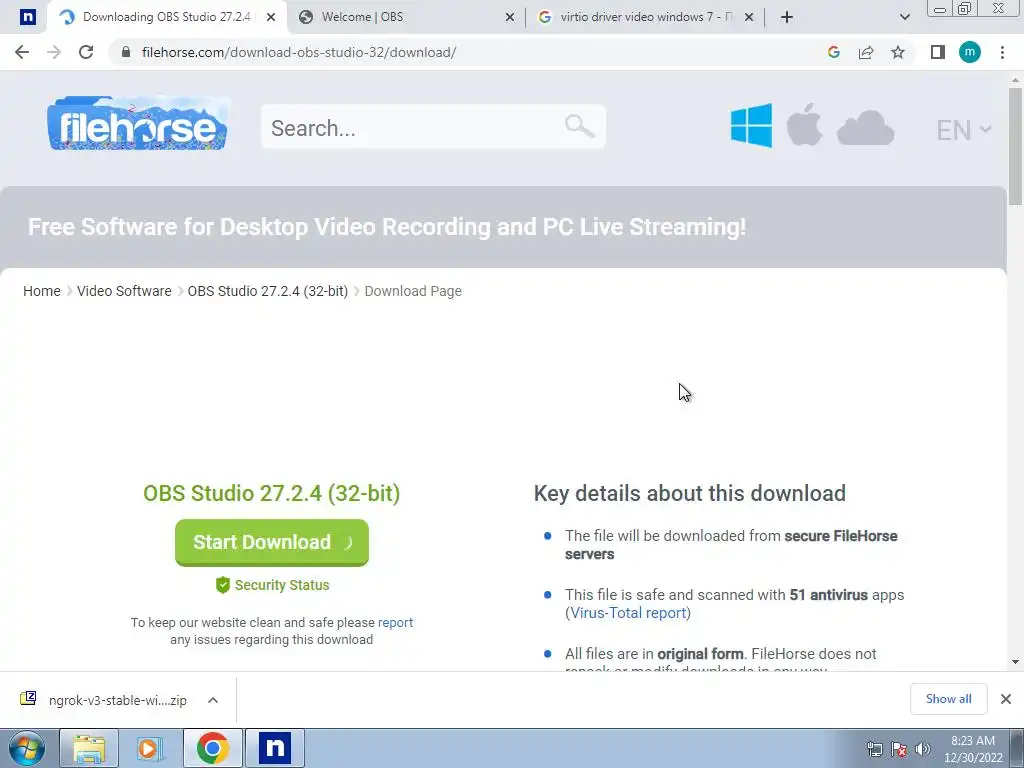Screen dimensions: 1024x768
Task: Open the profile avatar 'm'
Action: coord(970,52)
